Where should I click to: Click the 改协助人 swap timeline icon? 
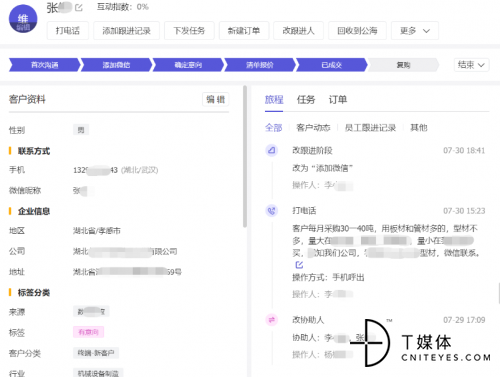point(272,320)
